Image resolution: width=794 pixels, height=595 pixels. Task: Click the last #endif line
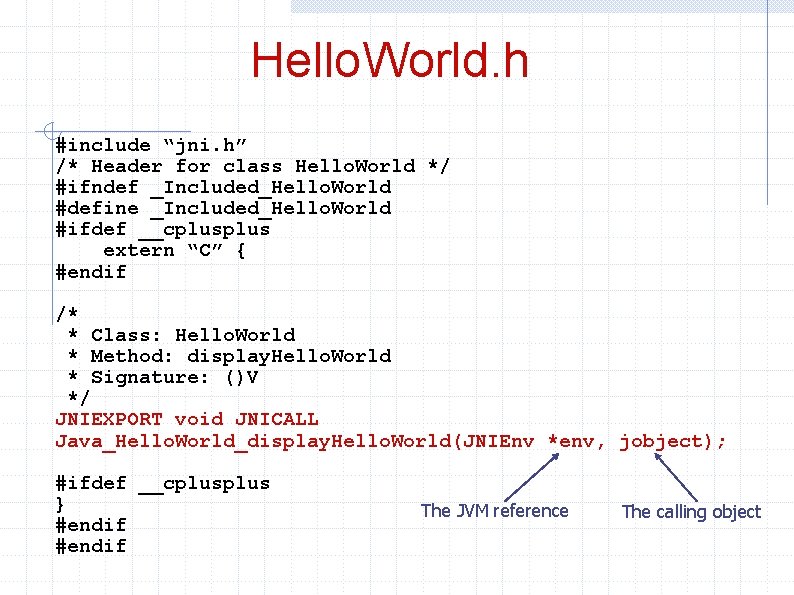coord(91,546)
